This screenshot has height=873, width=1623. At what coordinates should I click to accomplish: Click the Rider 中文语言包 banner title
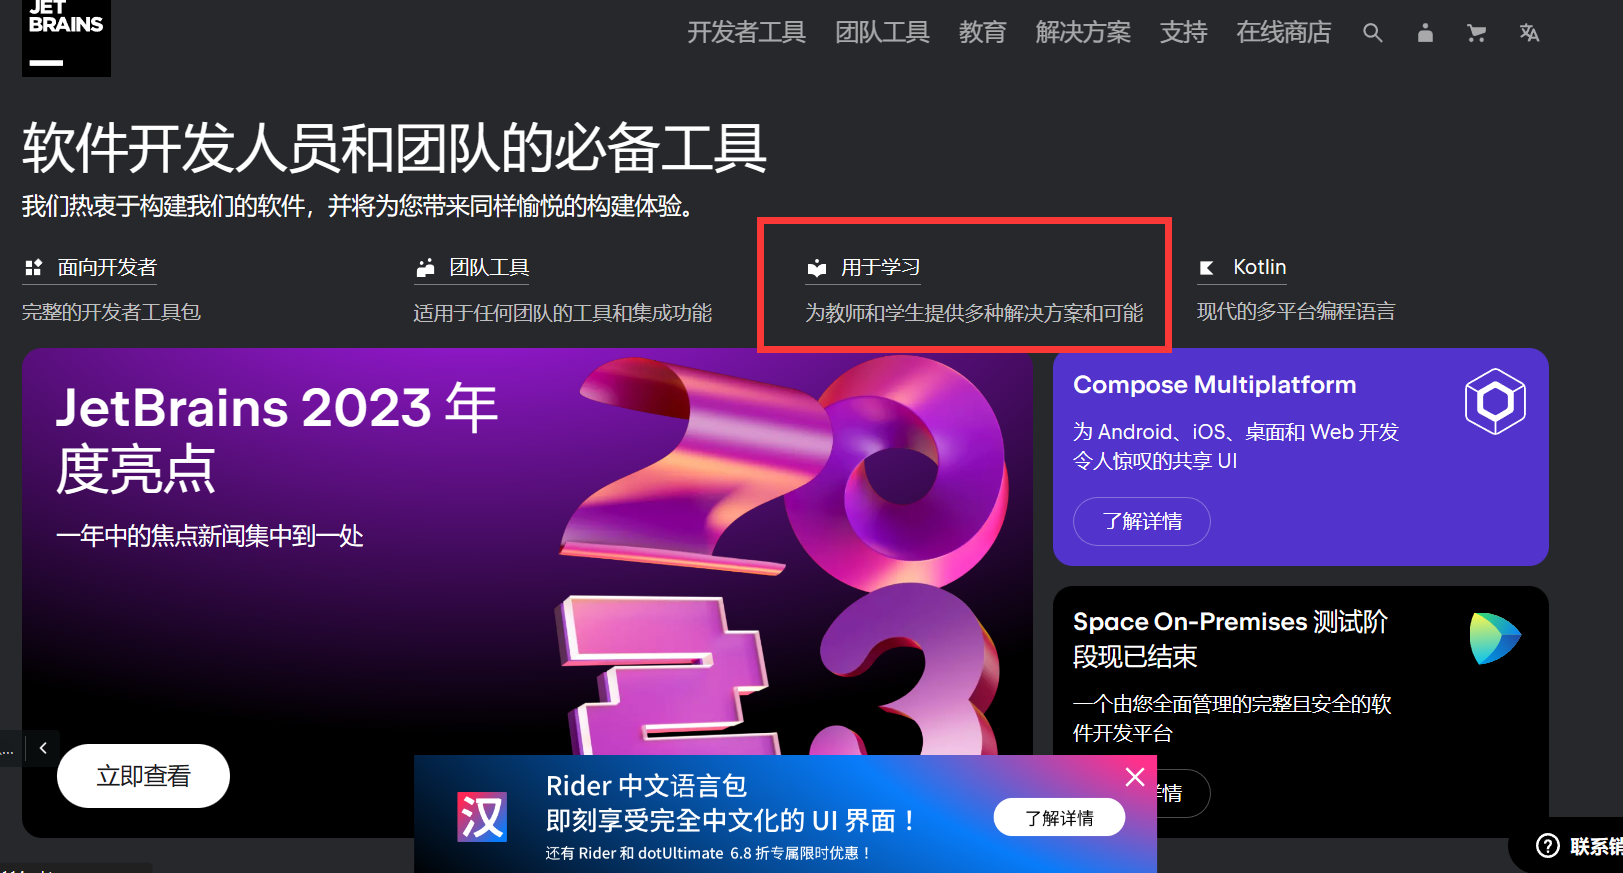646,786
